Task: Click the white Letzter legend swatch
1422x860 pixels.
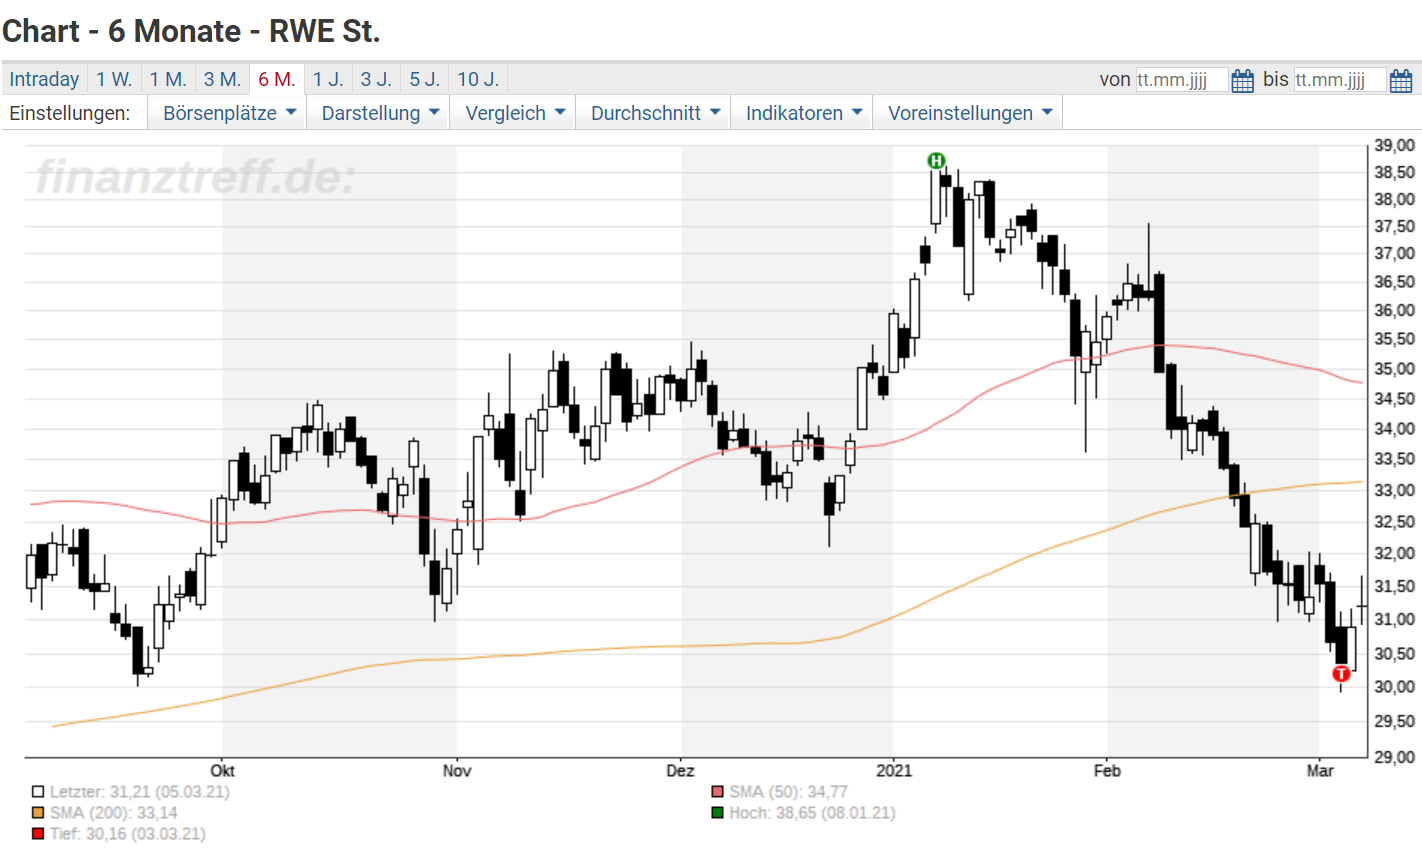Action: pyautogui.click(x=38, y=792)
